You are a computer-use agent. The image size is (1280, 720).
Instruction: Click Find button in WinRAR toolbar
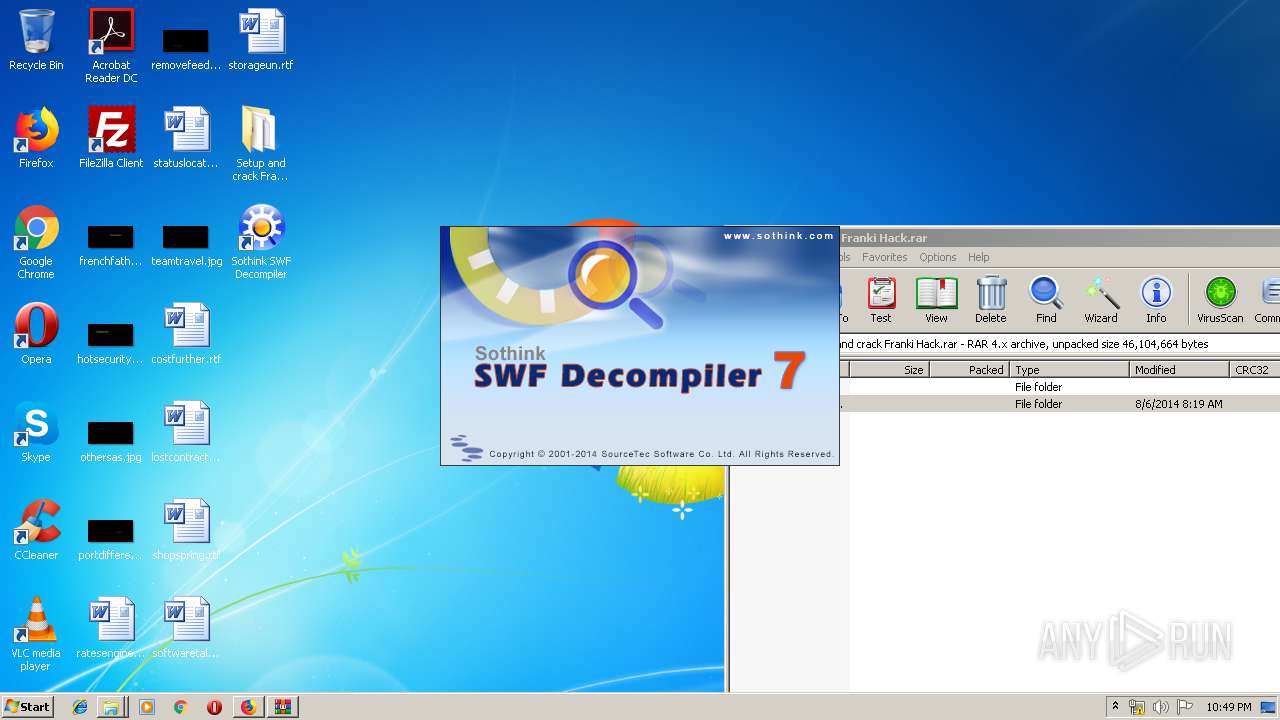pyautogui.click(x=1046, y=300)
